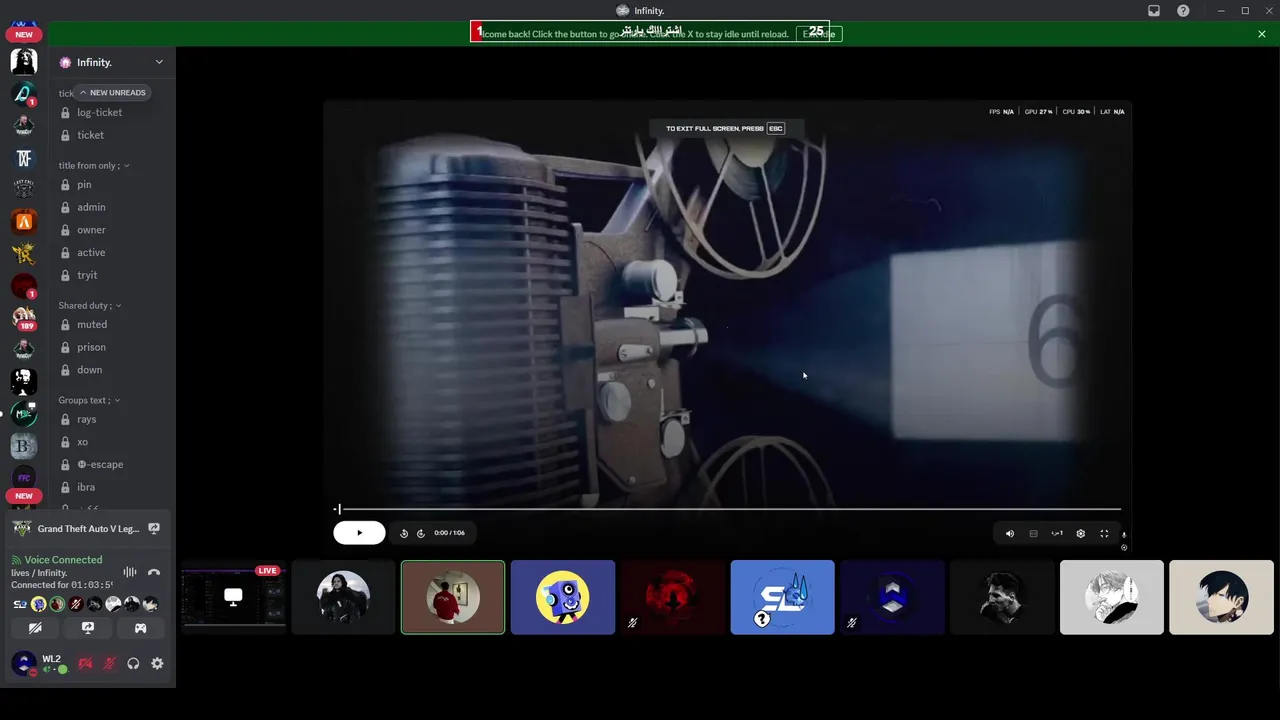Jump to NEW UNREADS pill
Image resolution: width=1280 pixels, height=720 pixels.
click(113, 92)
